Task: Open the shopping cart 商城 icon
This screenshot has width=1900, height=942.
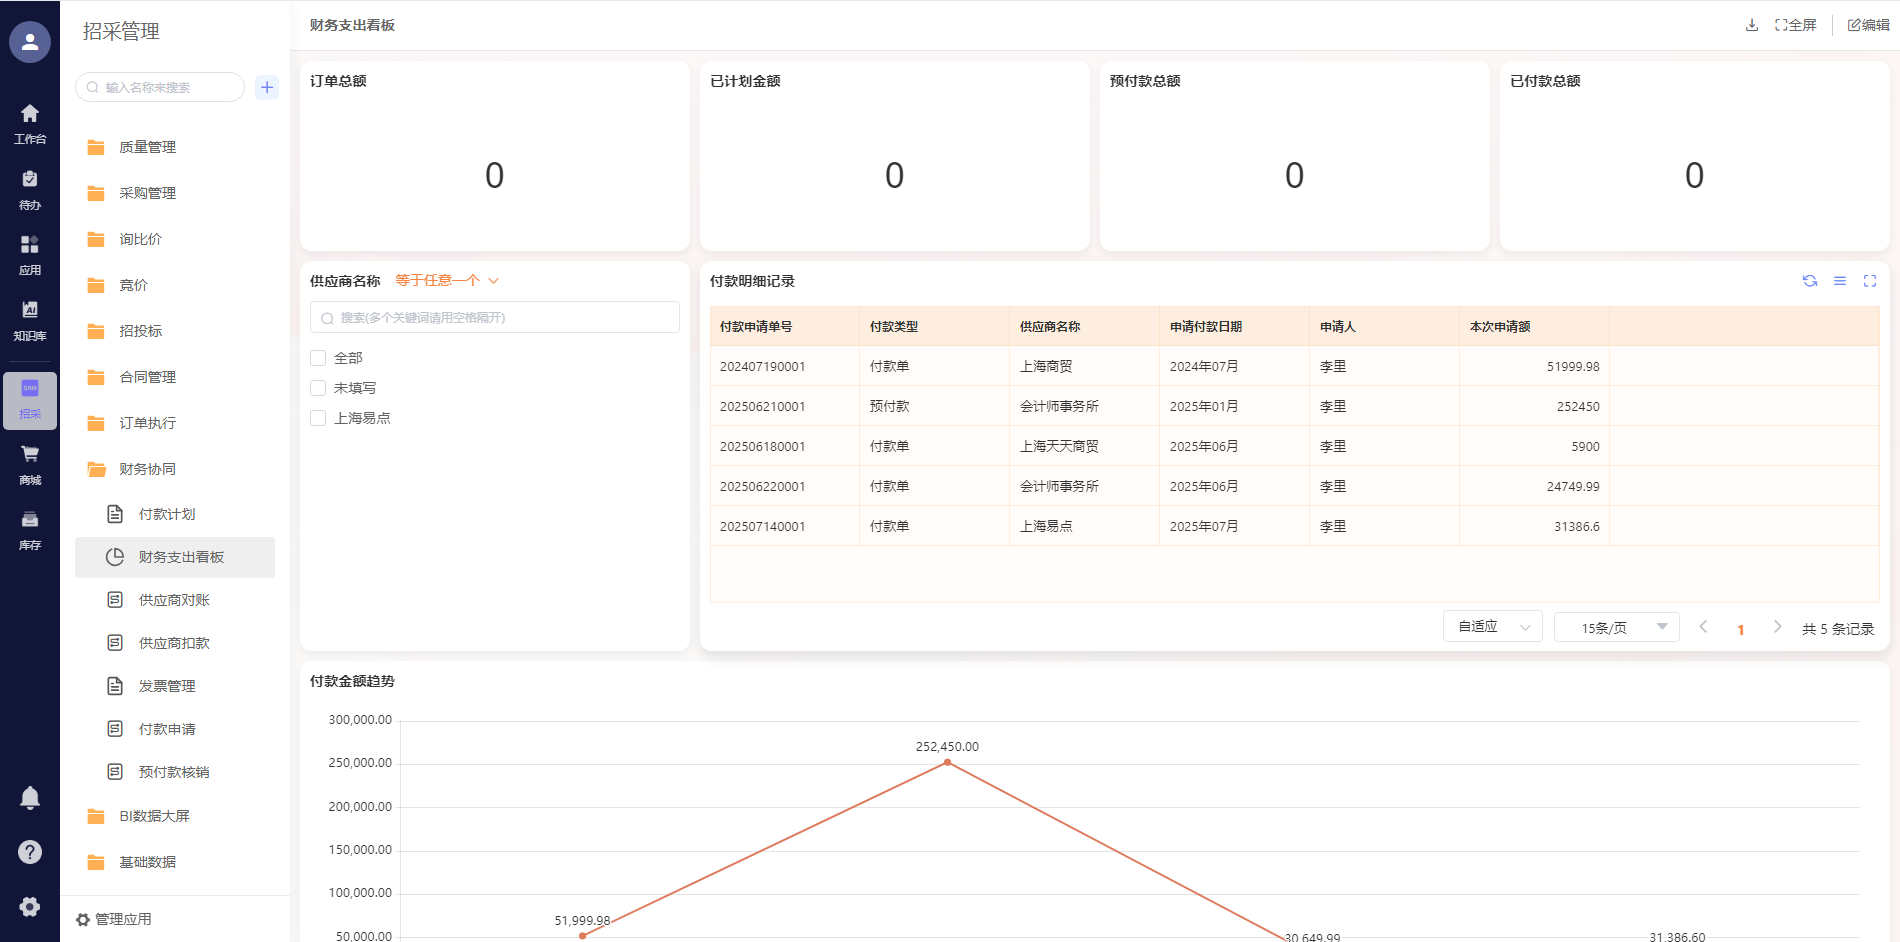Action: pyautogui.click(x=30, y=463)
